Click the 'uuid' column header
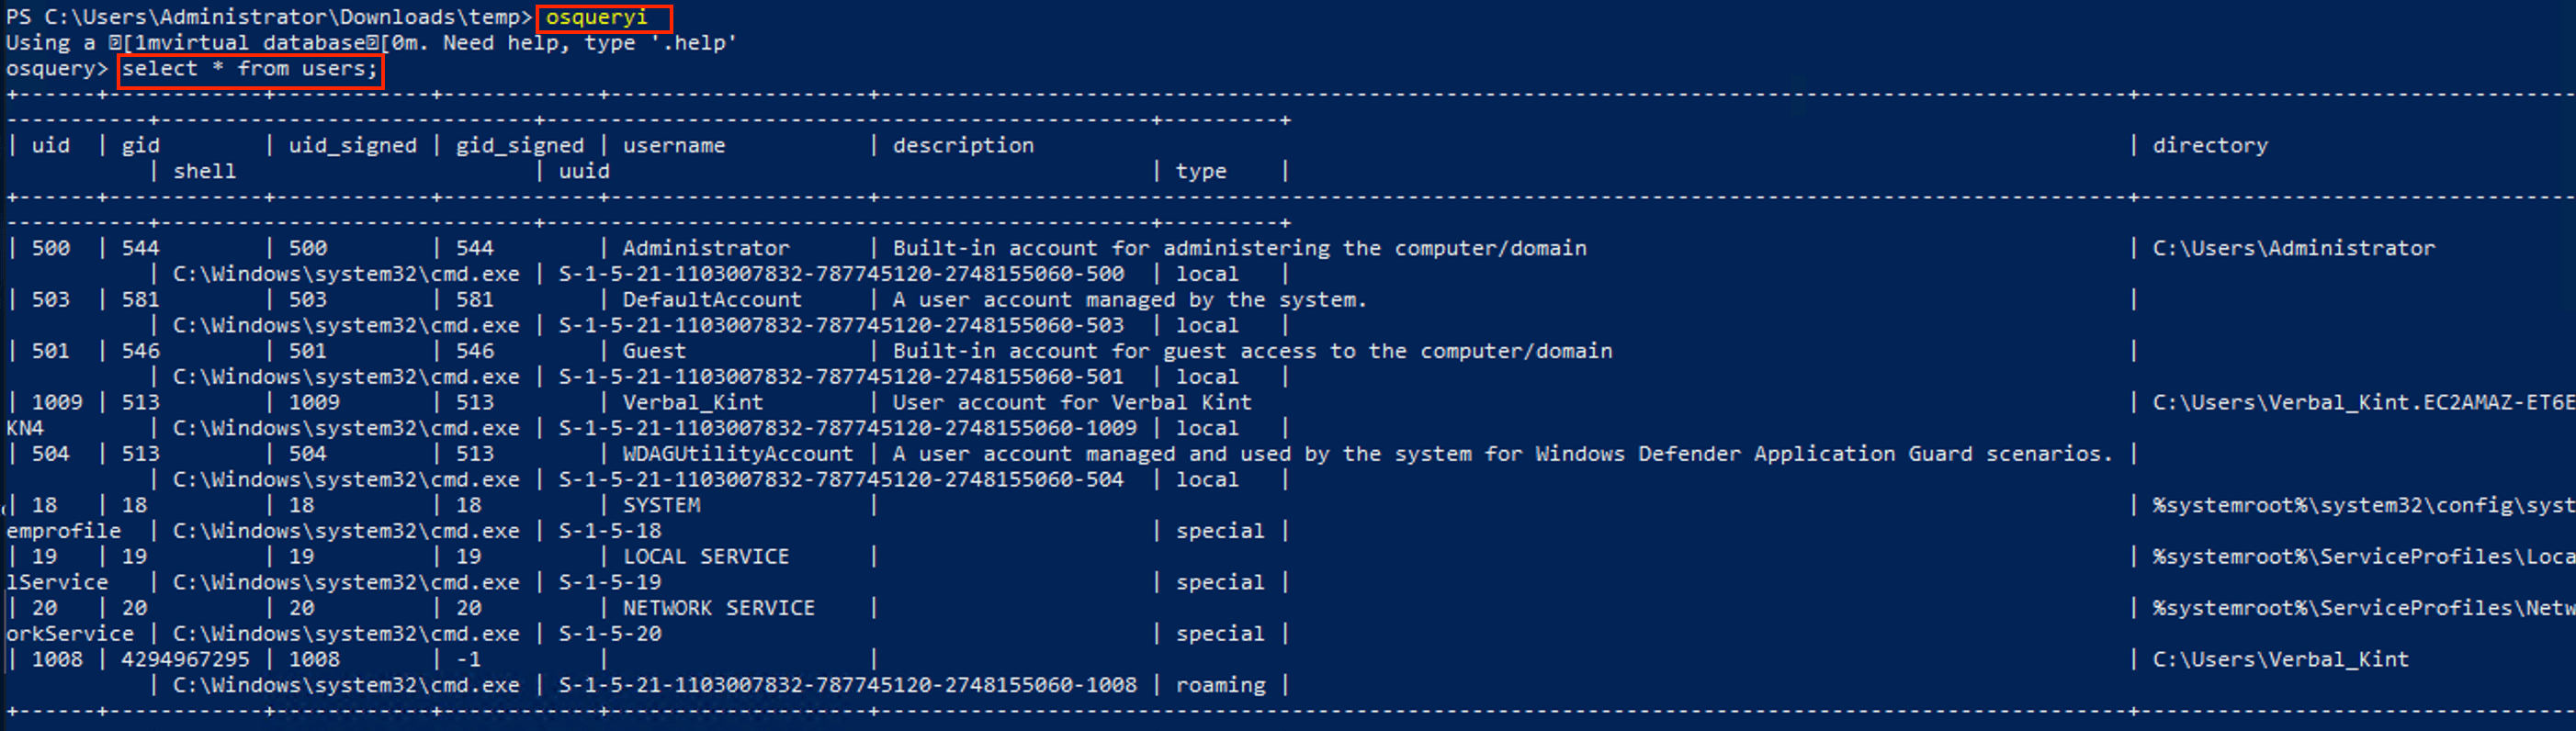This screenshot has height=731, width=2576. point(584,171)
